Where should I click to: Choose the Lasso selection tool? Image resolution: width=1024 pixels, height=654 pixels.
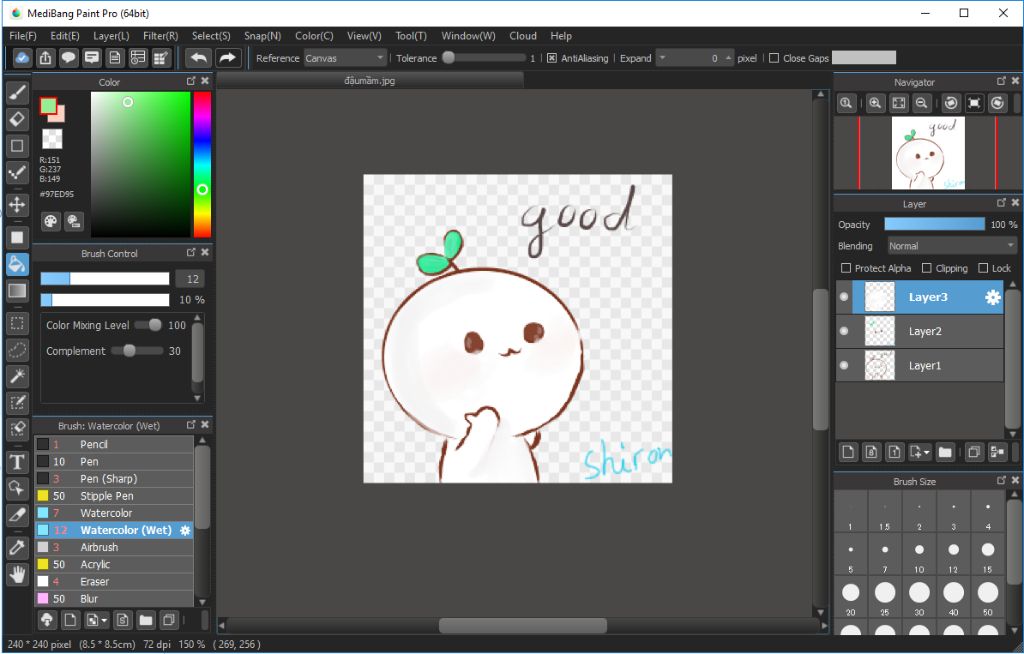coord(18,350)
